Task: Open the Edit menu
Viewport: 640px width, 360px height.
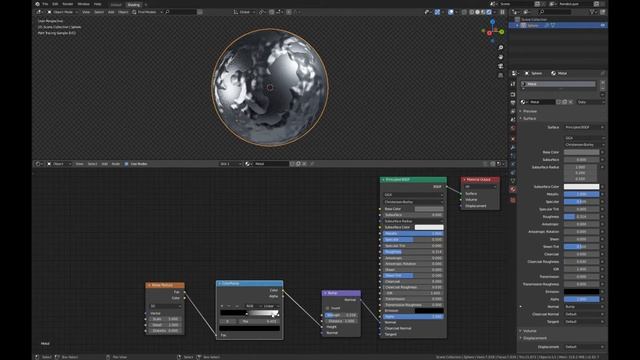Action: pyautogui.click(x=55, y=4)
